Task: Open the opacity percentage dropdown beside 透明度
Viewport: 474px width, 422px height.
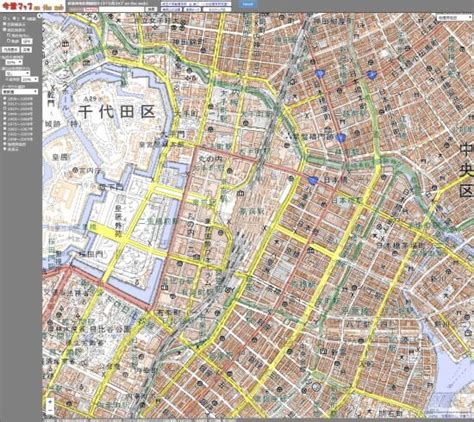Action: pos(30,79)
